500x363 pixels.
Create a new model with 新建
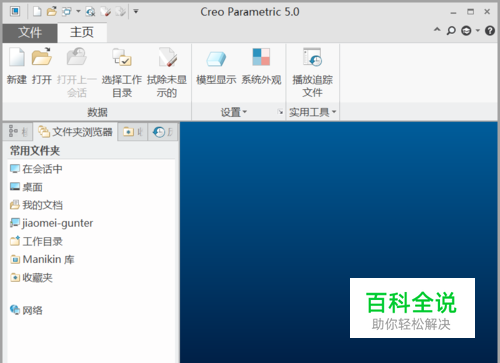tap(17, 66)
